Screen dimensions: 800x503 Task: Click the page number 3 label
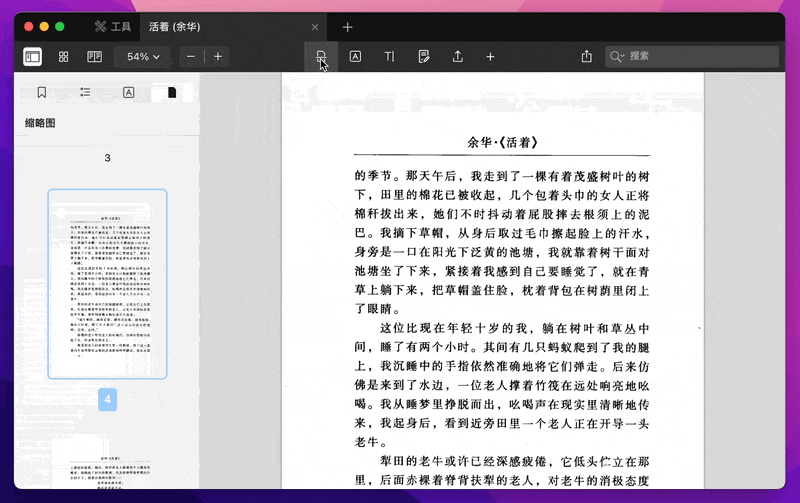coord(107,158)
